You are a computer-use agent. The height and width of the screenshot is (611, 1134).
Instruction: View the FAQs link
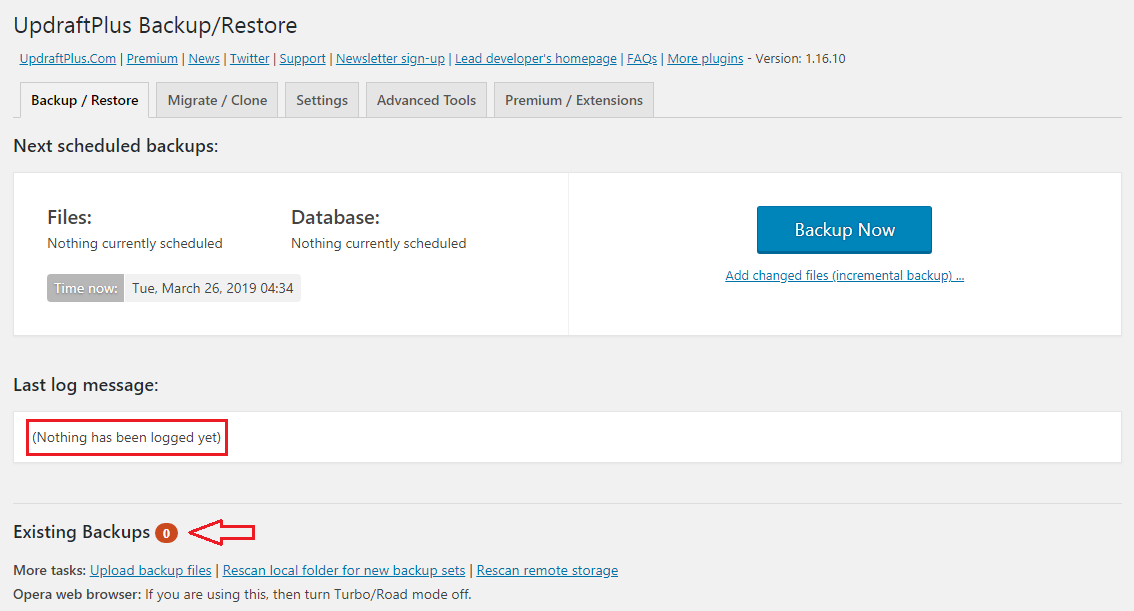coord(641,59)
